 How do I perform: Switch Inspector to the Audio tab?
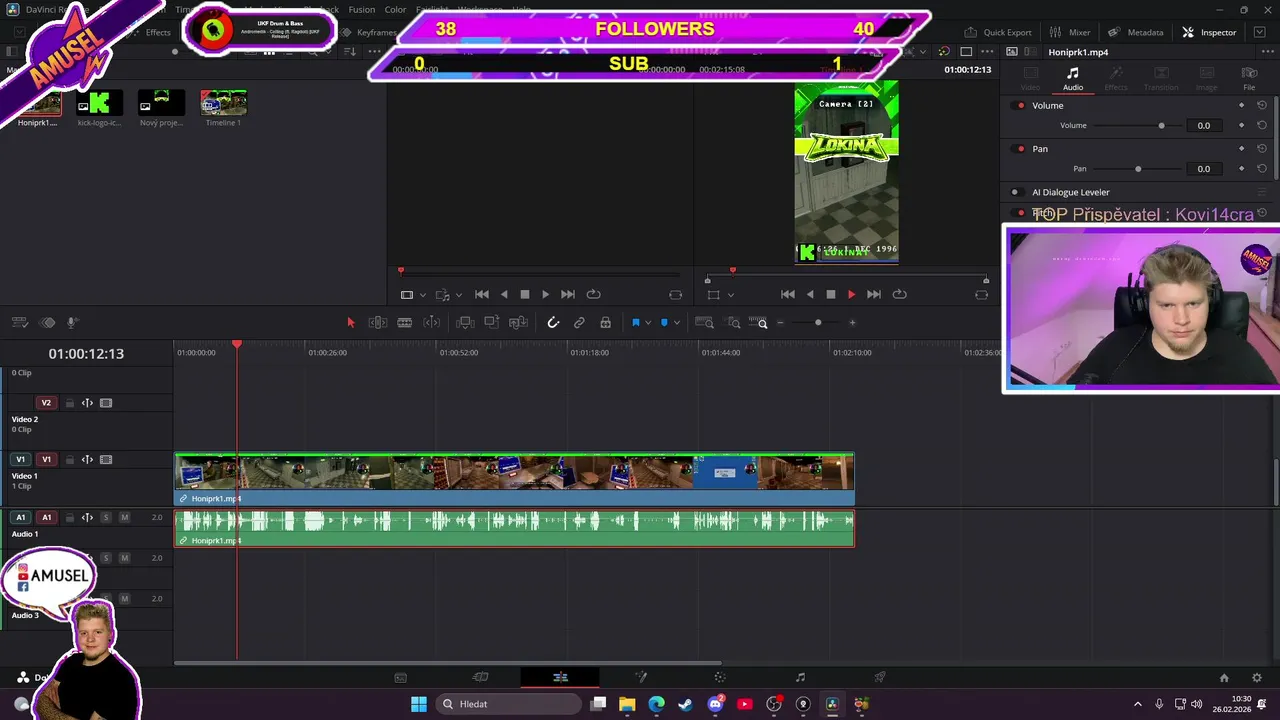click(x=1072, y=78)
